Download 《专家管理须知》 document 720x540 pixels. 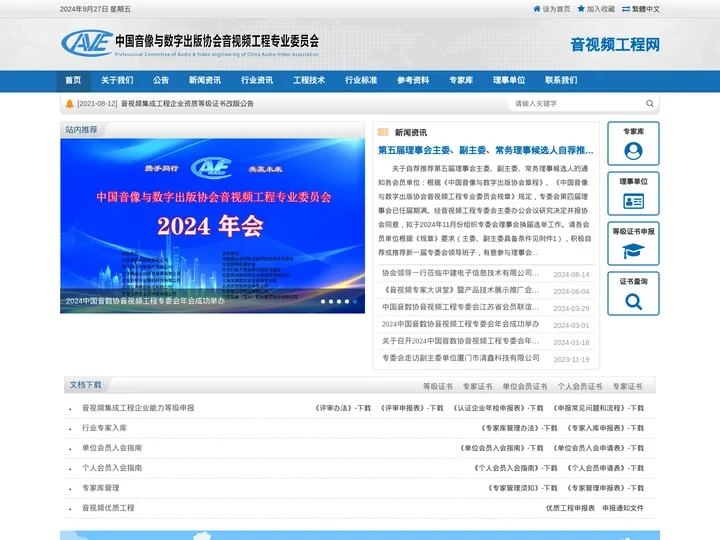tap(522, 488)
